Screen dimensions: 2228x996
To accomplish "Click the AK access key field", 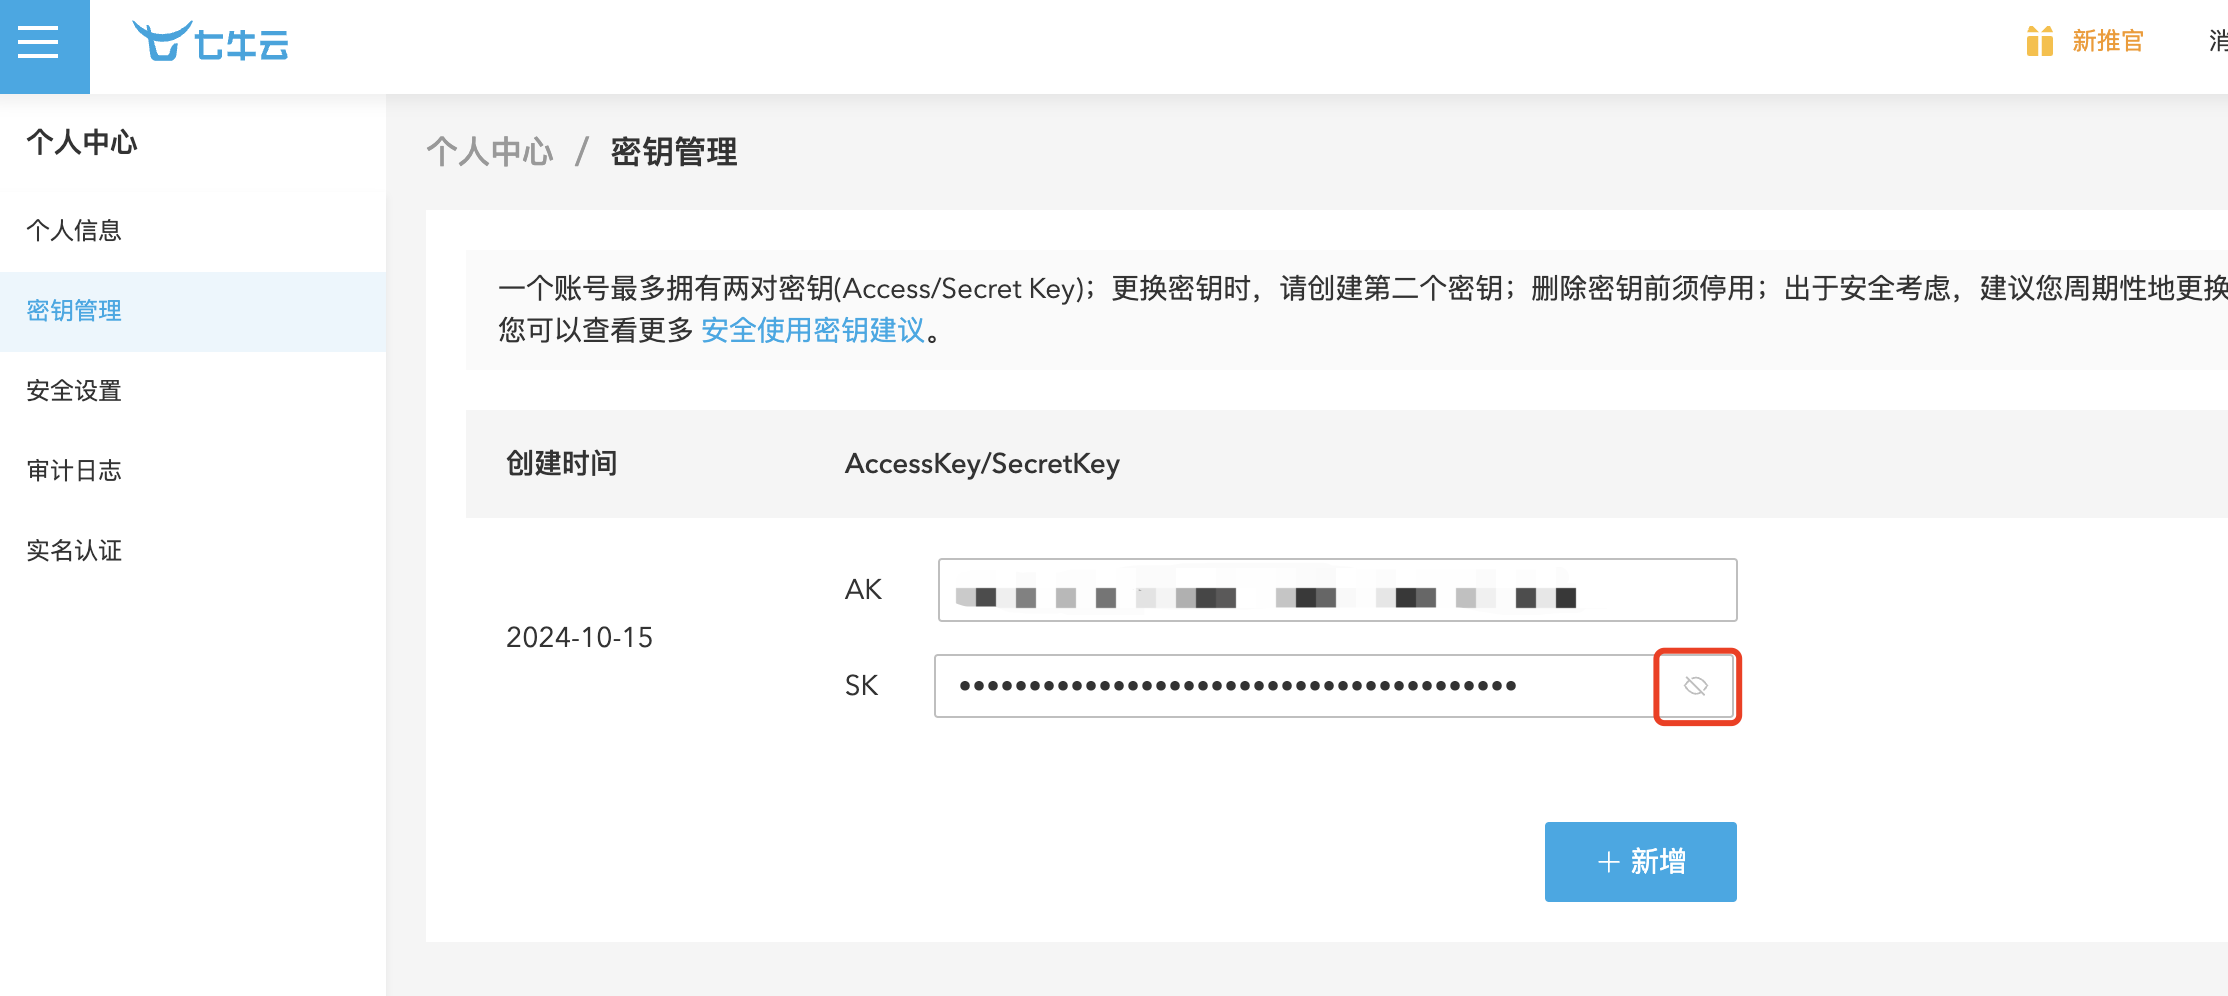I will (1336, 590).
